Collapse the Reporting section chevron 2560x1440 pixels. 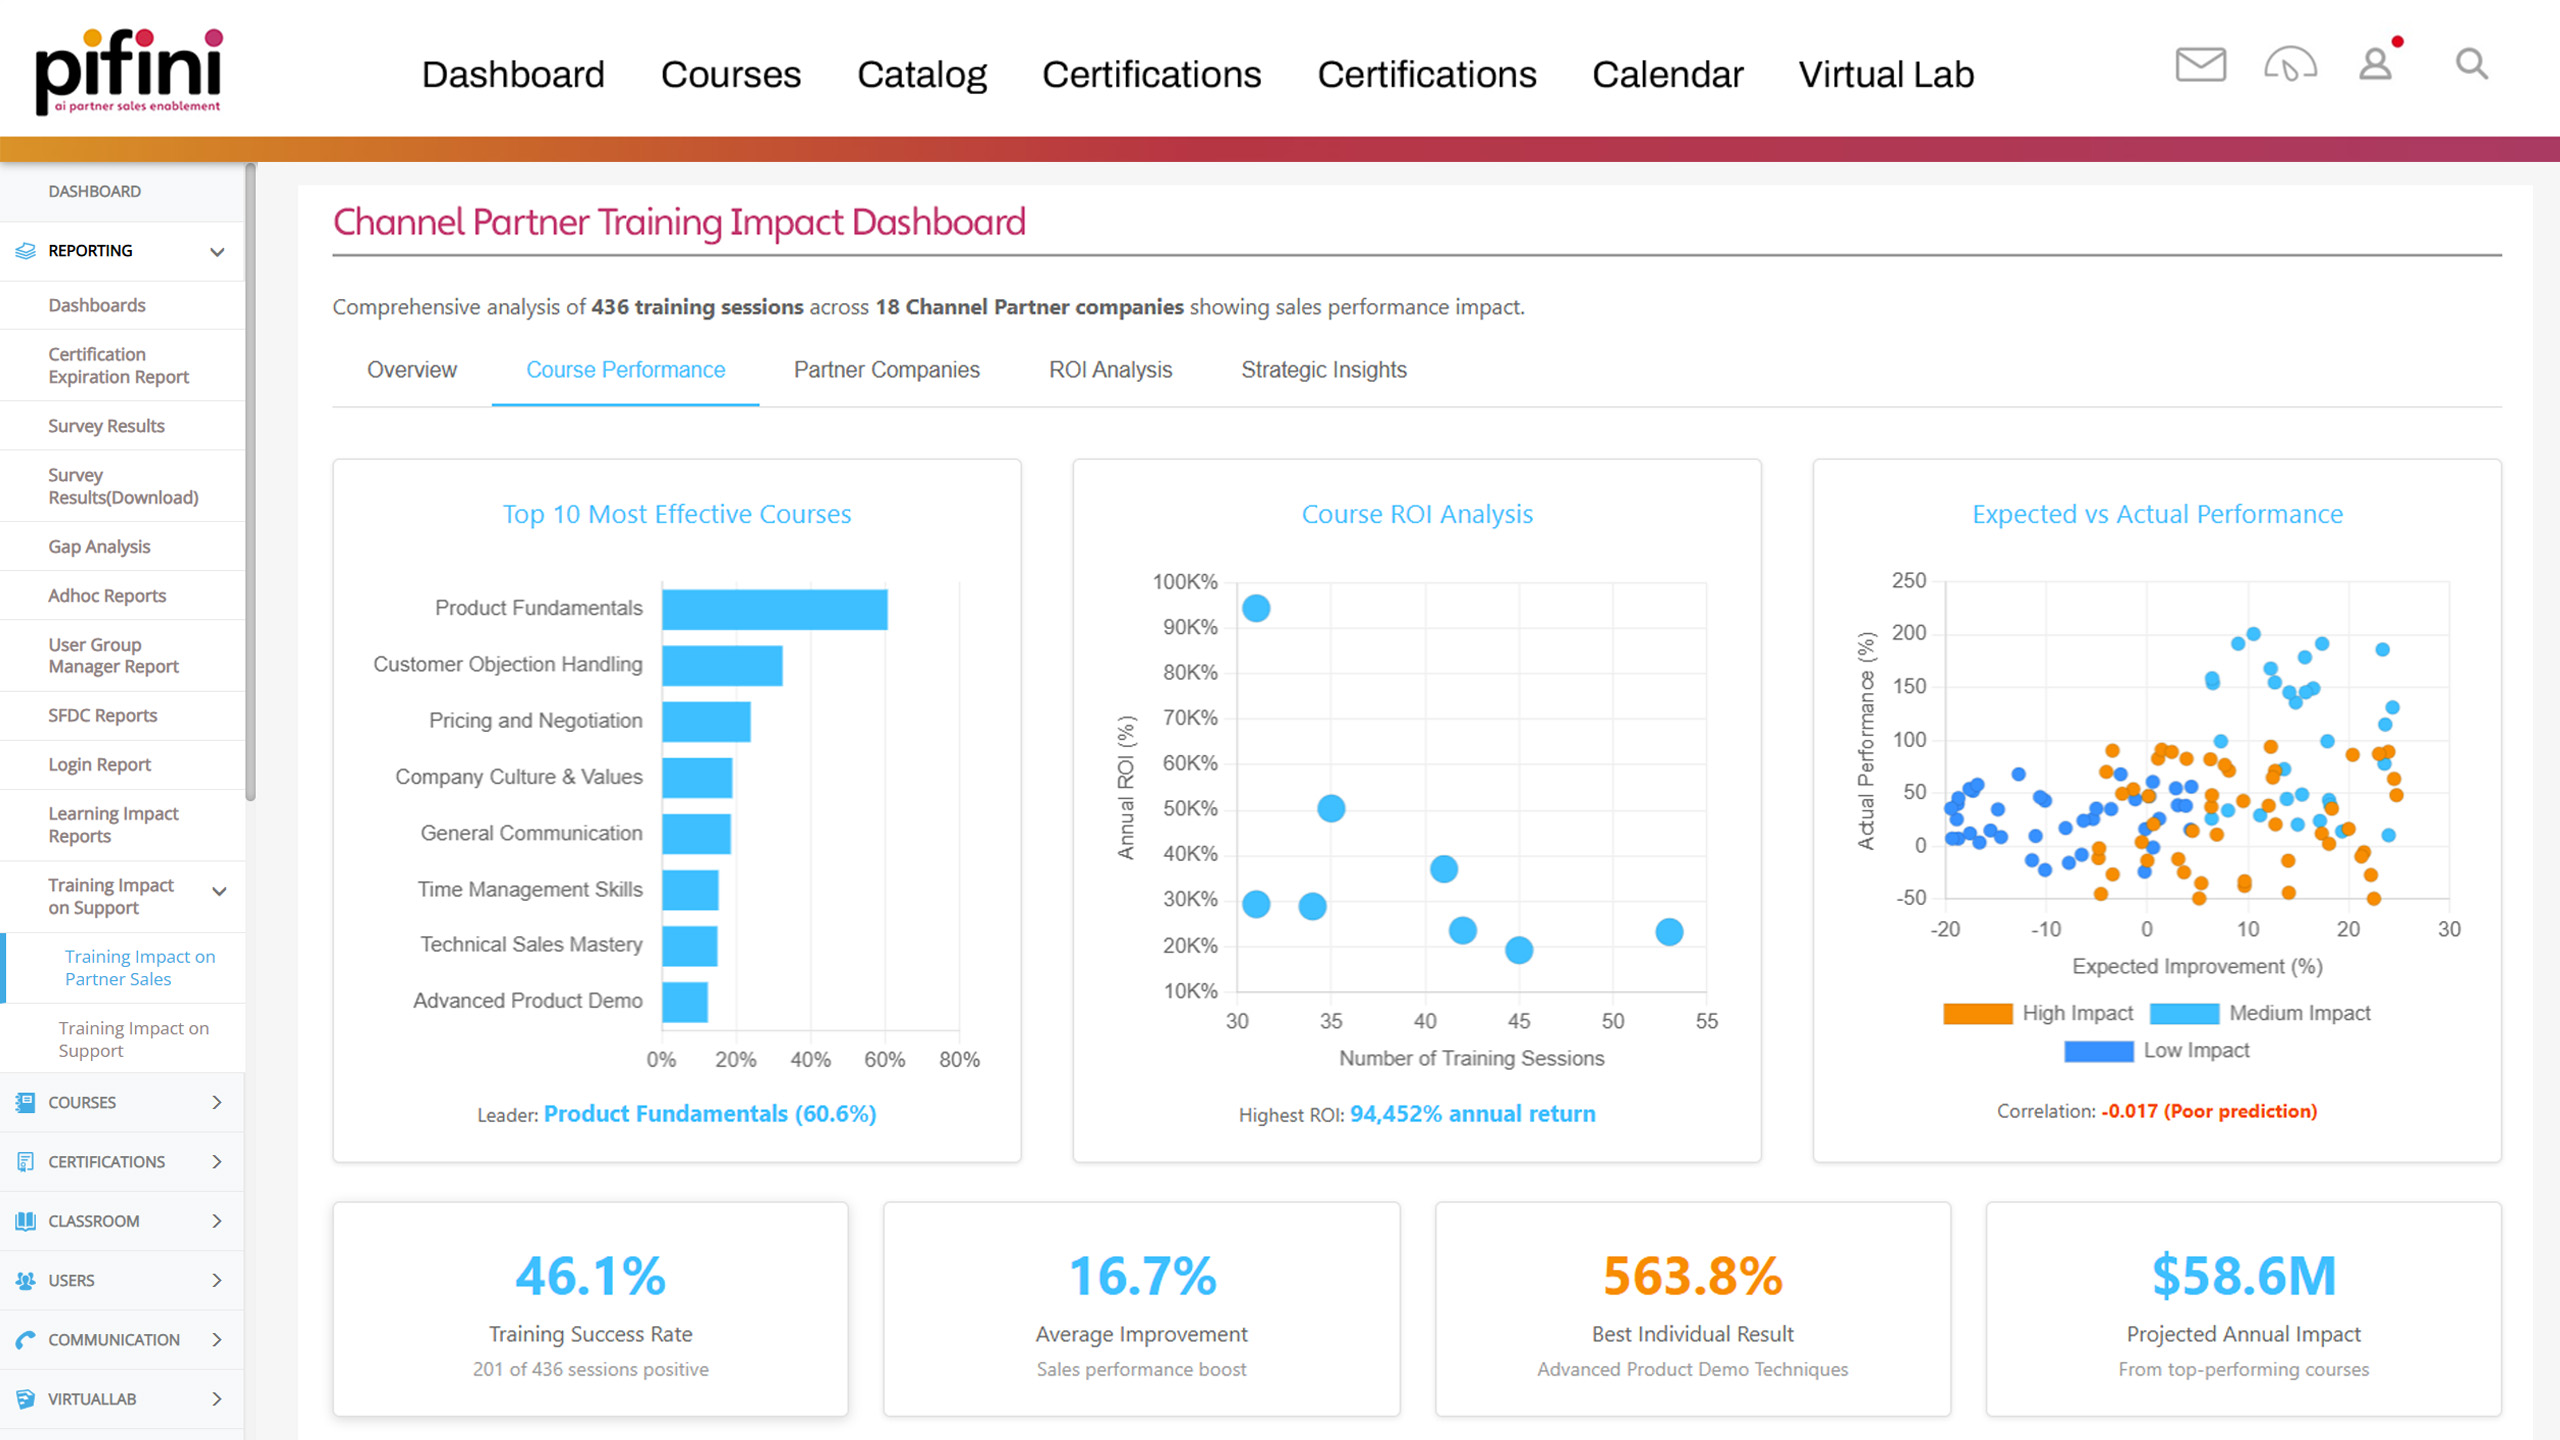click(217, 251)
